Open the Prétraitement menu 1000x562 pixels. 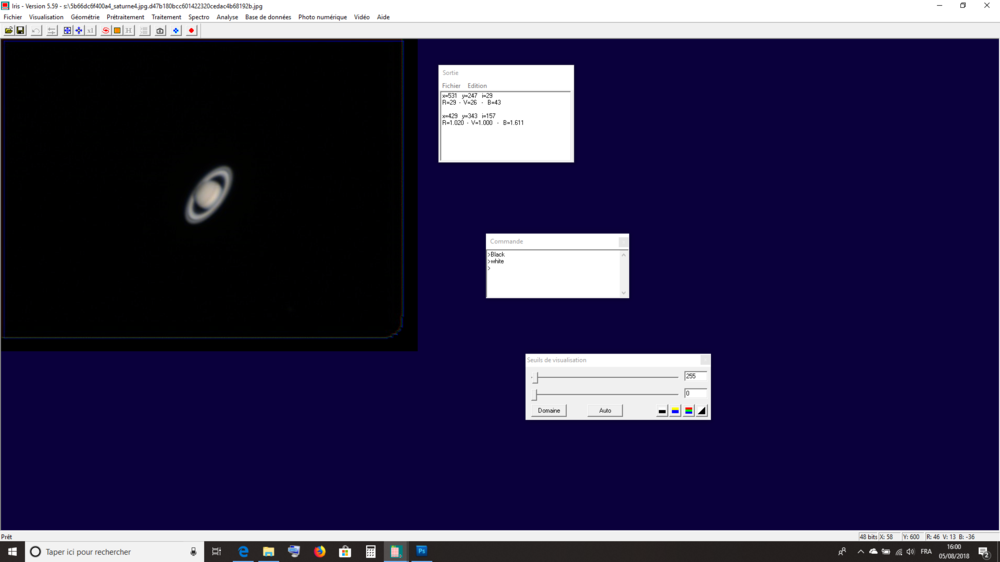pyautogui.click(x=125, y=17)
